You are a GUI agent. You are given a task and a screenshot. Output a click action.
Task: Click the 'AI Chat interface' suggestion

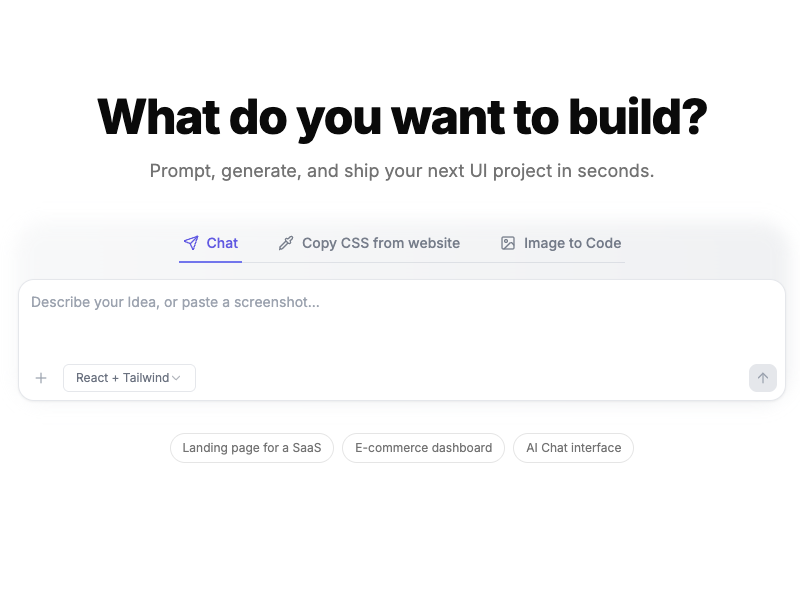pyautogui.click(x=573, y=448)
